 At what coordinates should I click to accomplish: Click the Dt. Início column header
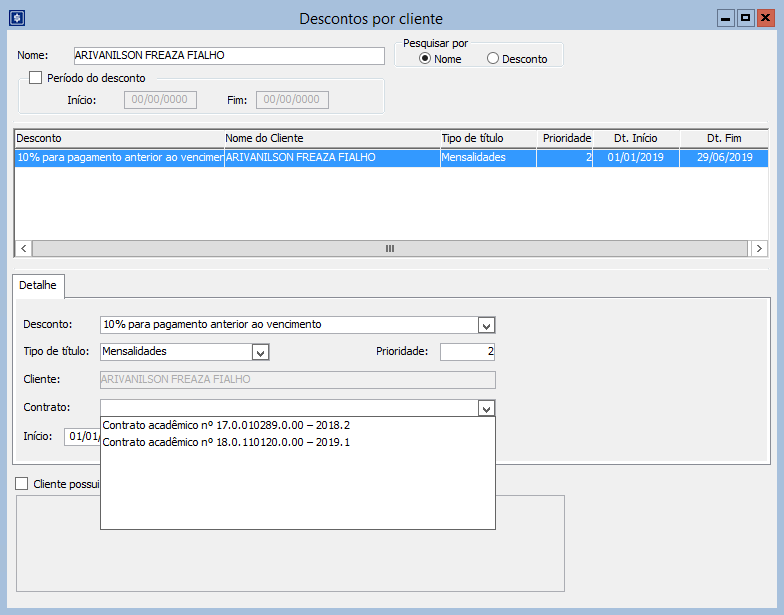point(635,138)
